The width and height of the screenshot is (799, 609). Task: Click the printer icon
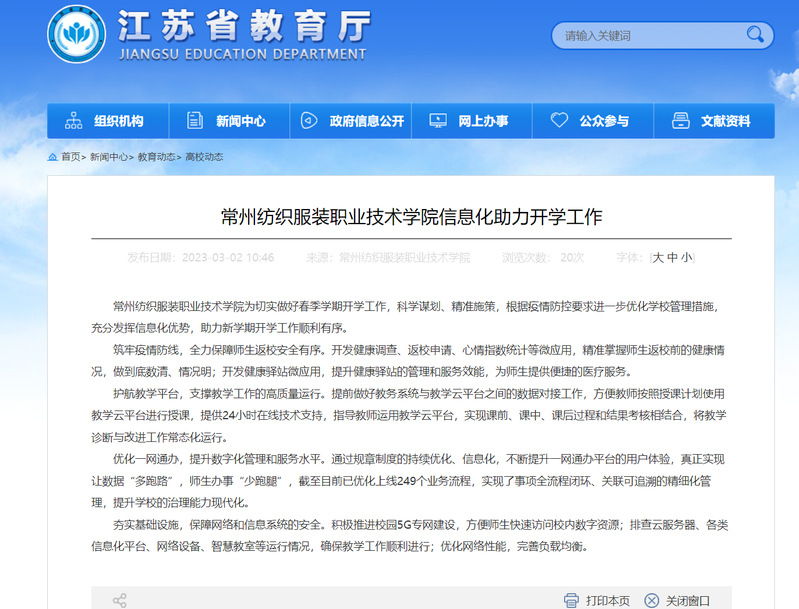click(571, 600)
